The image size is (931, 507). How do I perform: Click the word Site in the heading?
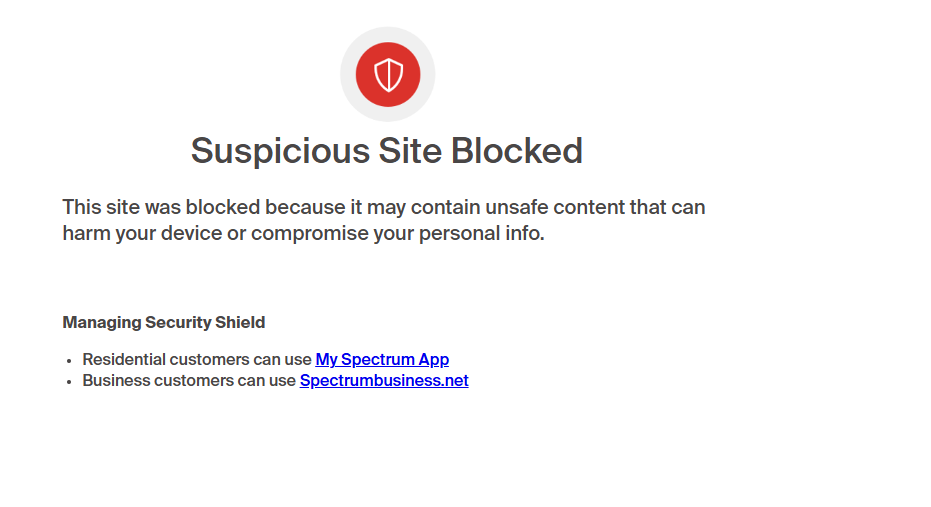[x=410, y=151]
